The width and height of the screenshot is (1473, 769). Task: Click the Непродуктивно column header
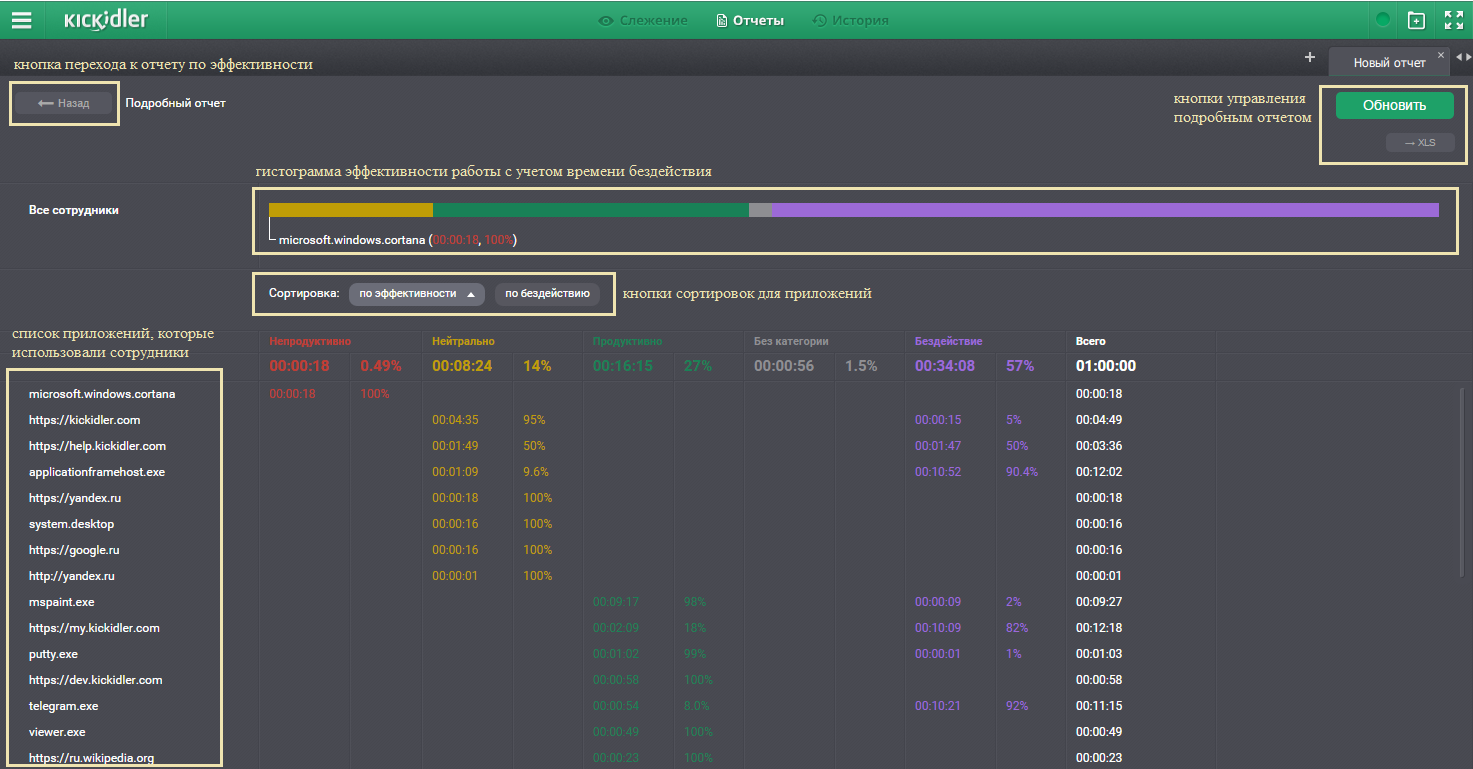[x=310, y=342]
